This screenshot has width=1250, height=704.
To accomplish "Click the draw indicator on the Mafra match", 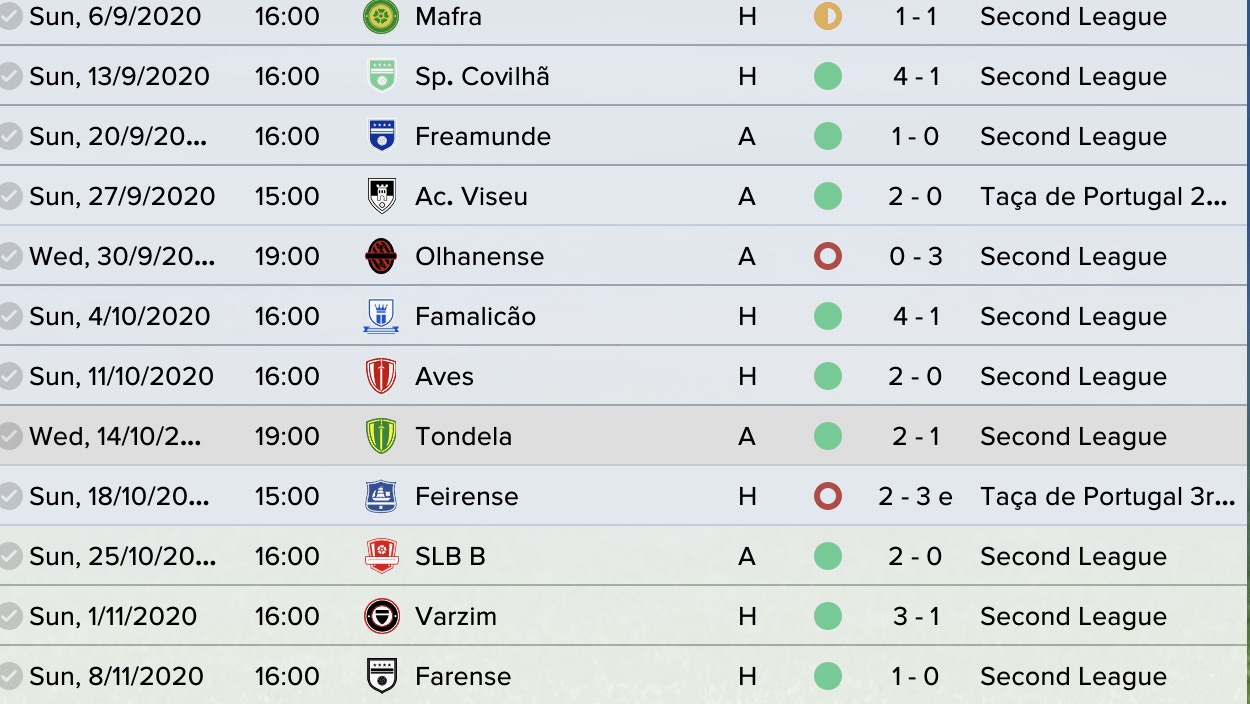I will coord(828,17).
